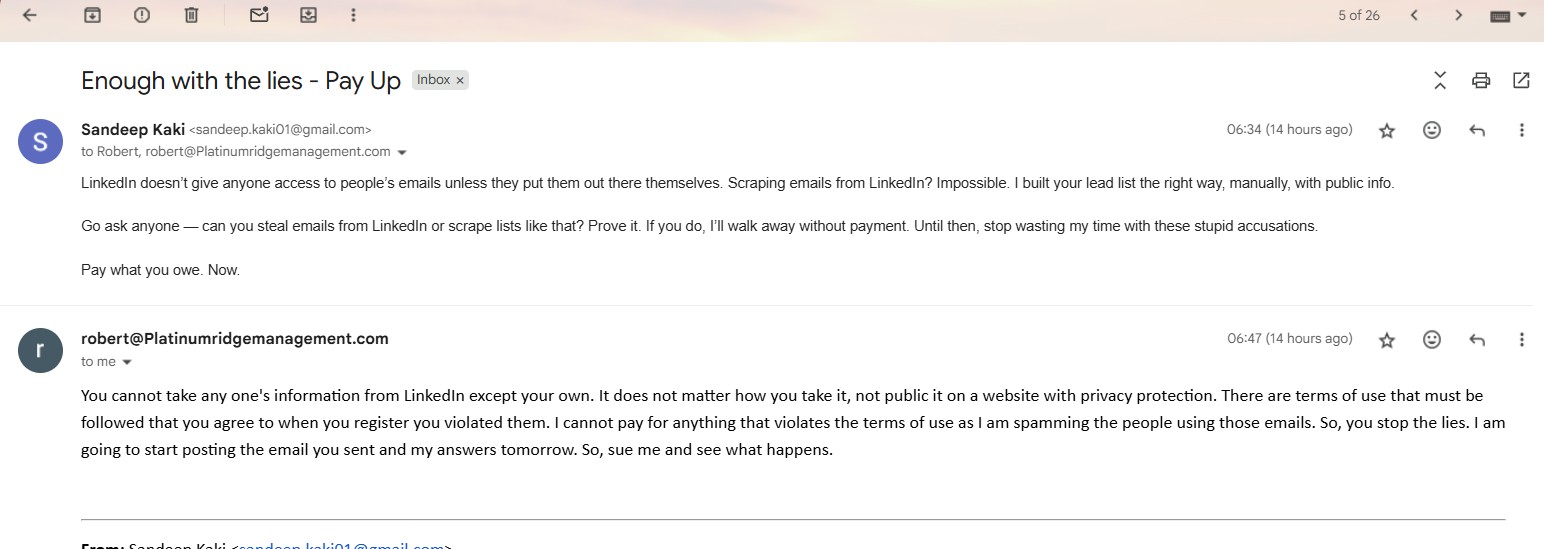
Task: Add emoji reaction to Sandeep's message
Action: pos(1432,130)
